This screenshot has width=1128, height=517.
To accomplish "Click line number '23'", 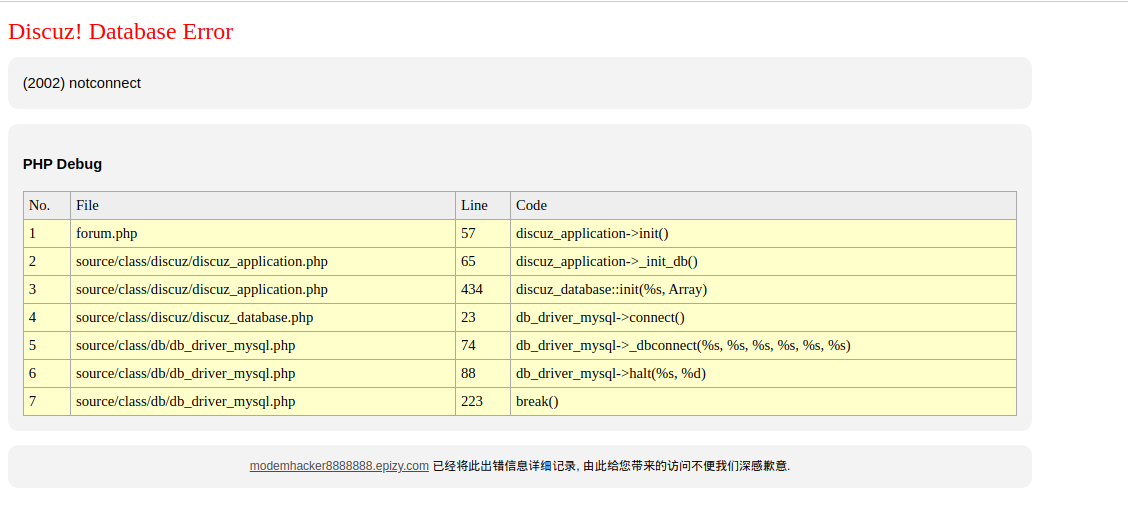I will 483,318.
